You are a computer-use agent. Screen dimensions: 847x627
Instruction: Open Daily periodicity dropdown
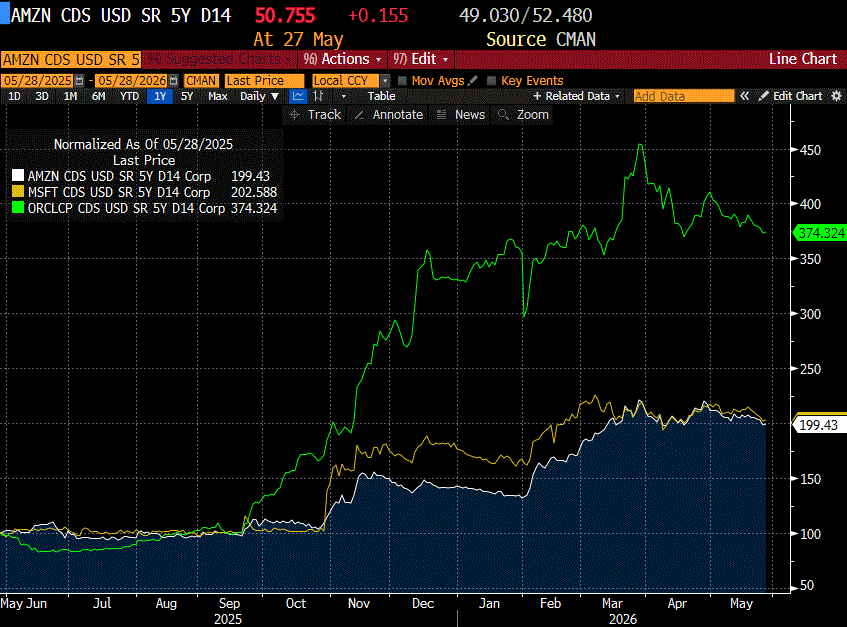pos(259,96)
